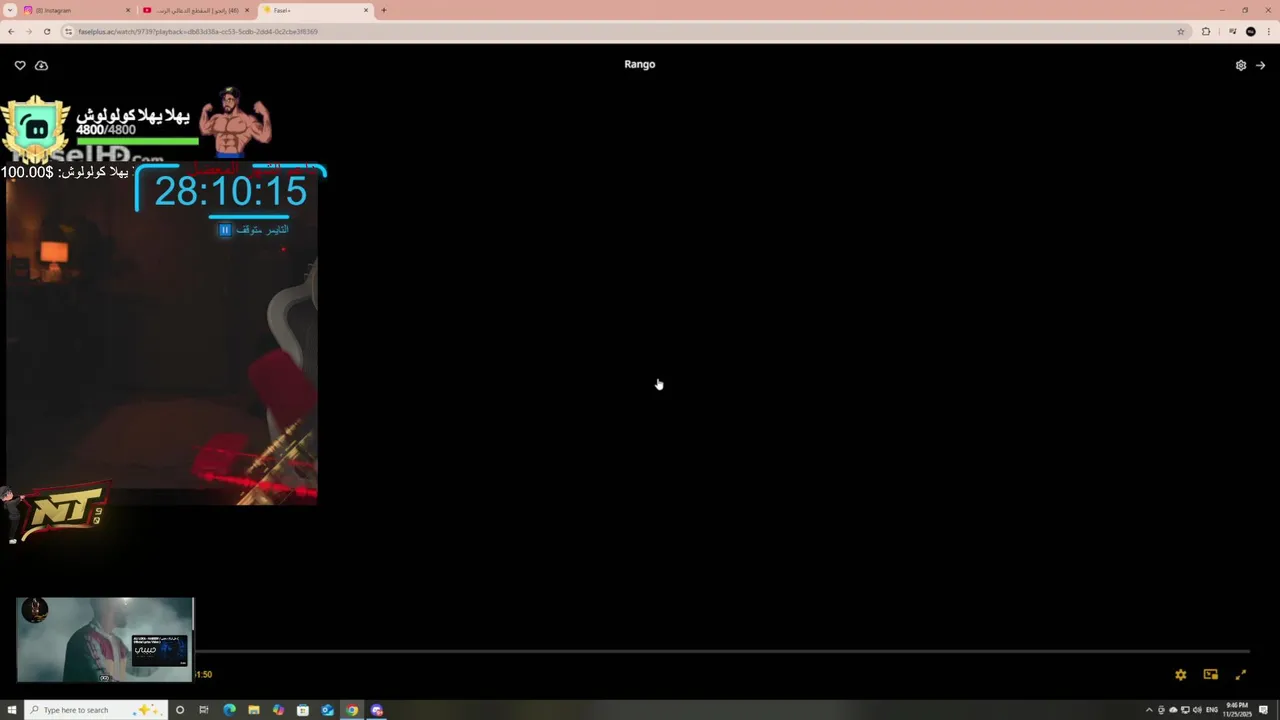Viewport: 1280px width, 720px height.
Task: Open the notification center icon
Action: pos(1264,710)
